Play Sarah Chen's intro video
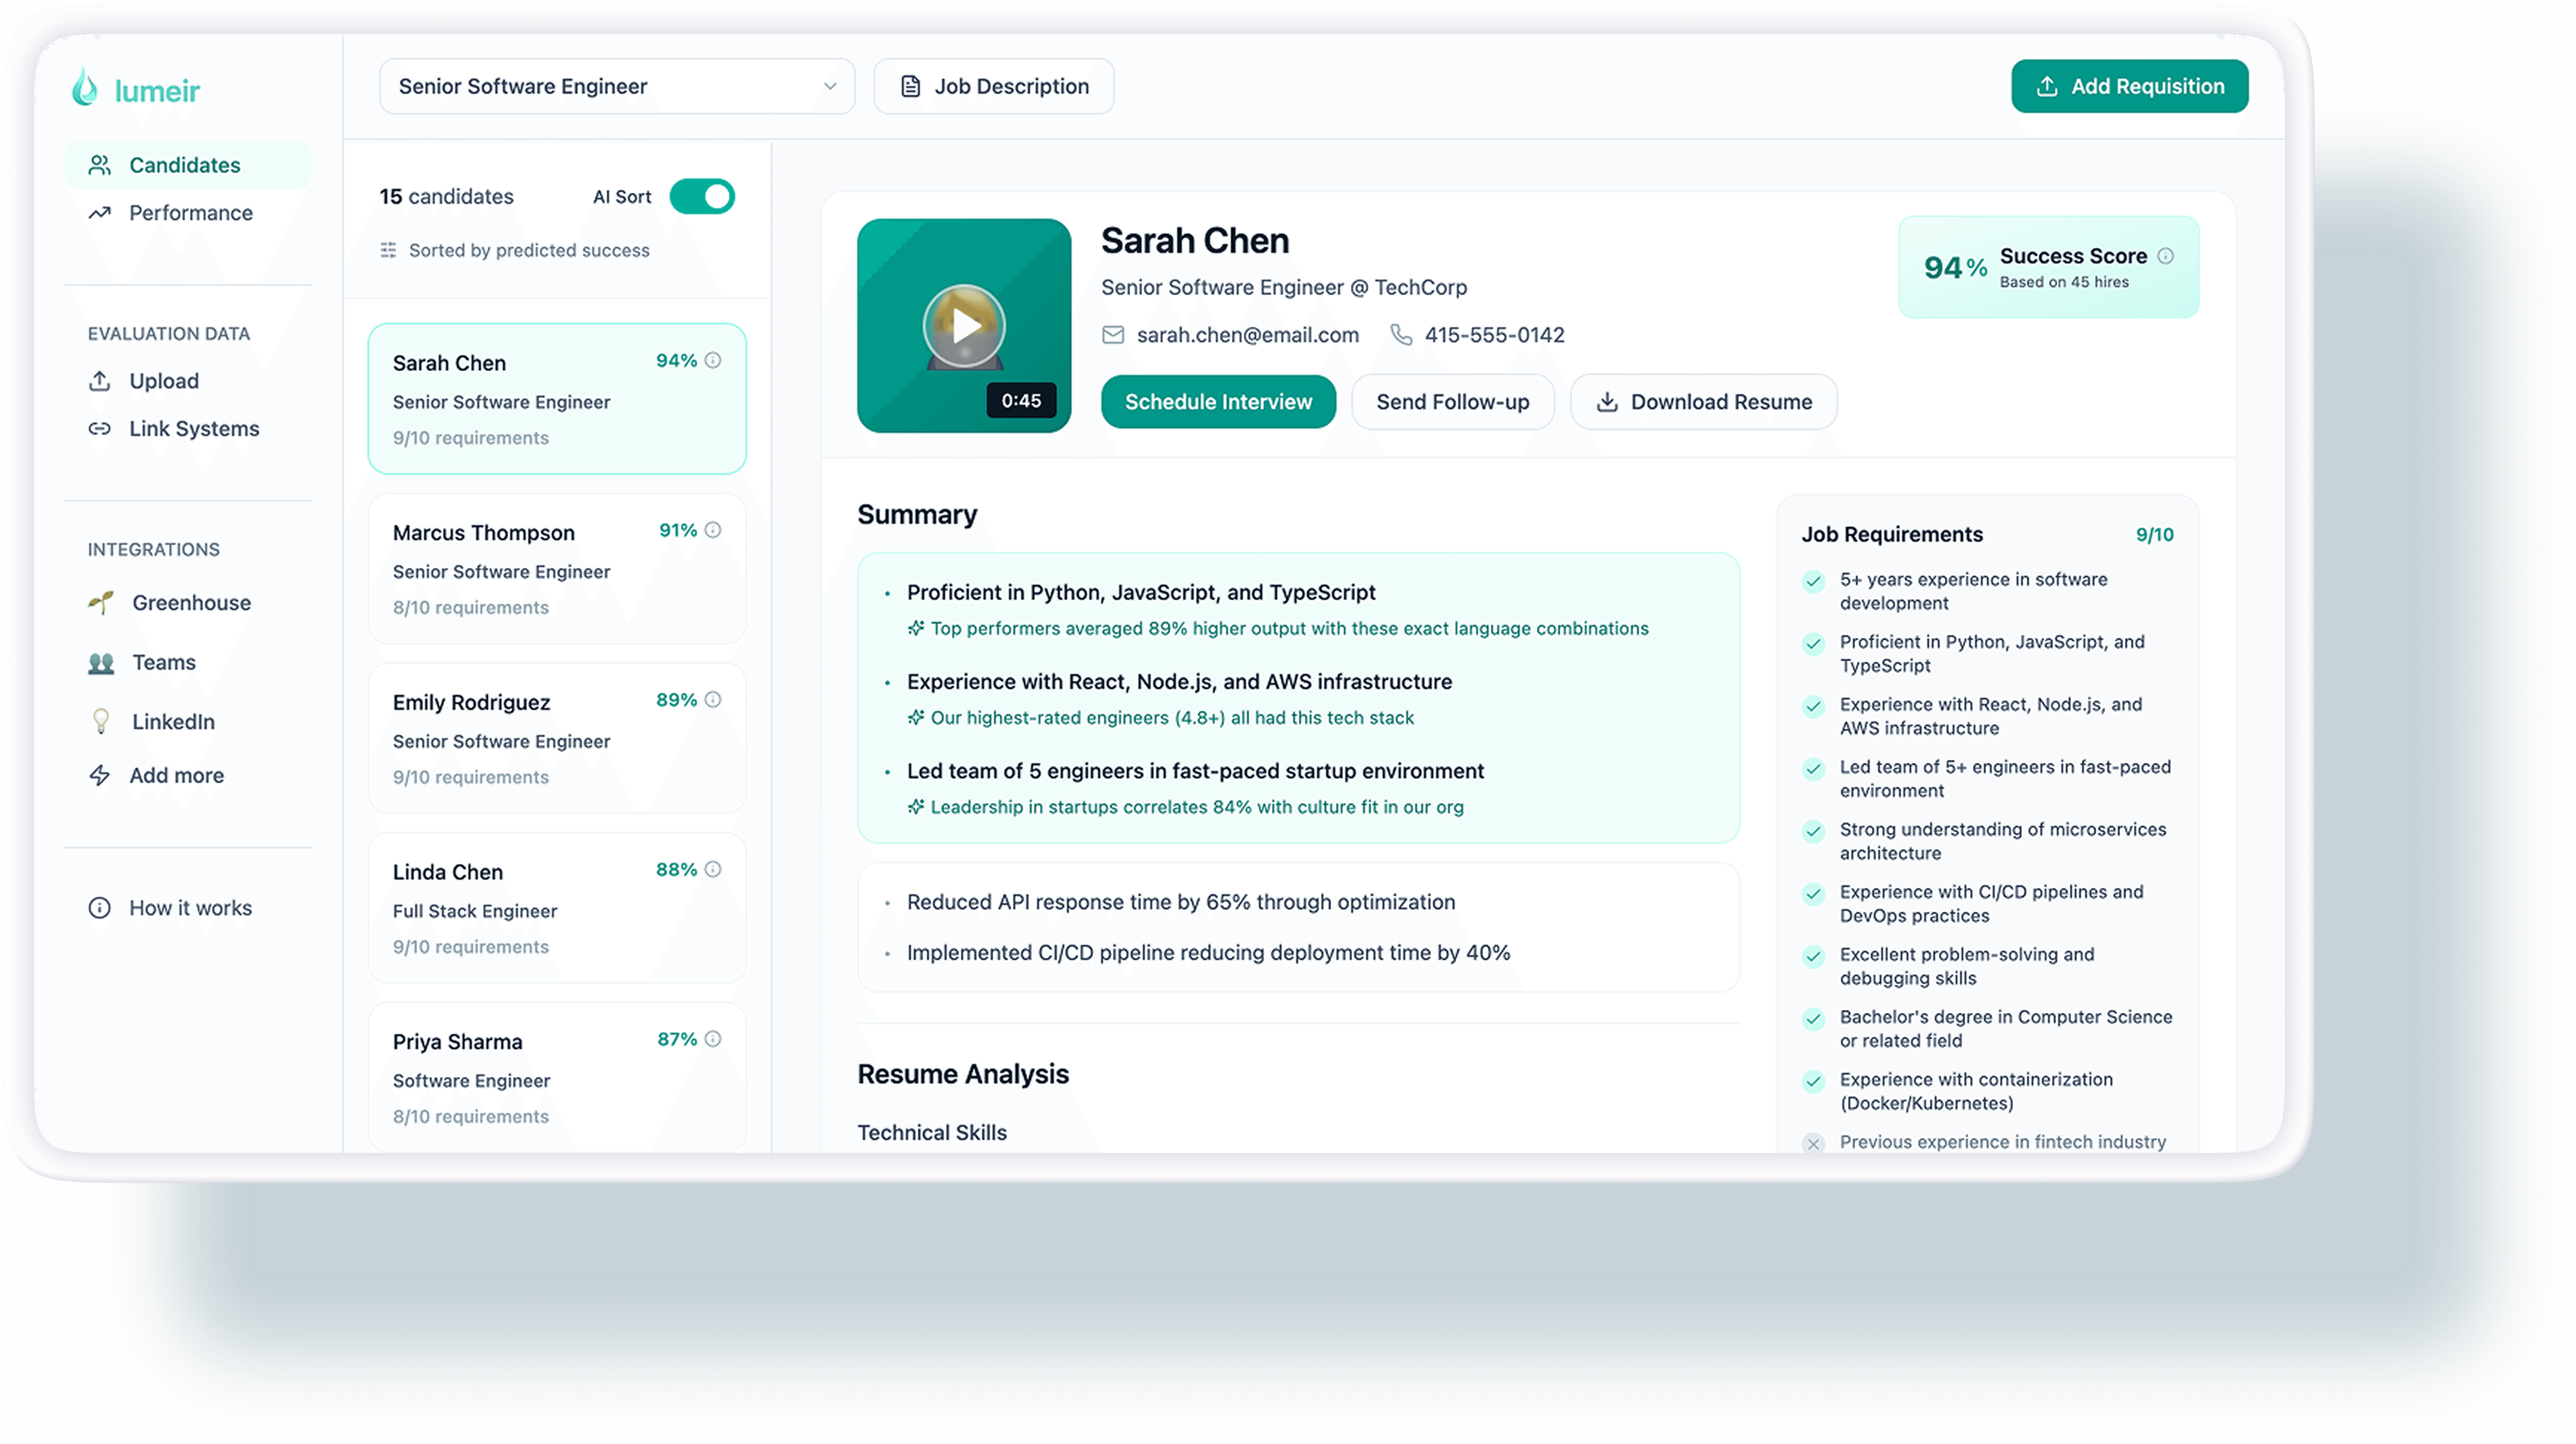The image size is (2576, 1444). (x=964, y=326)
